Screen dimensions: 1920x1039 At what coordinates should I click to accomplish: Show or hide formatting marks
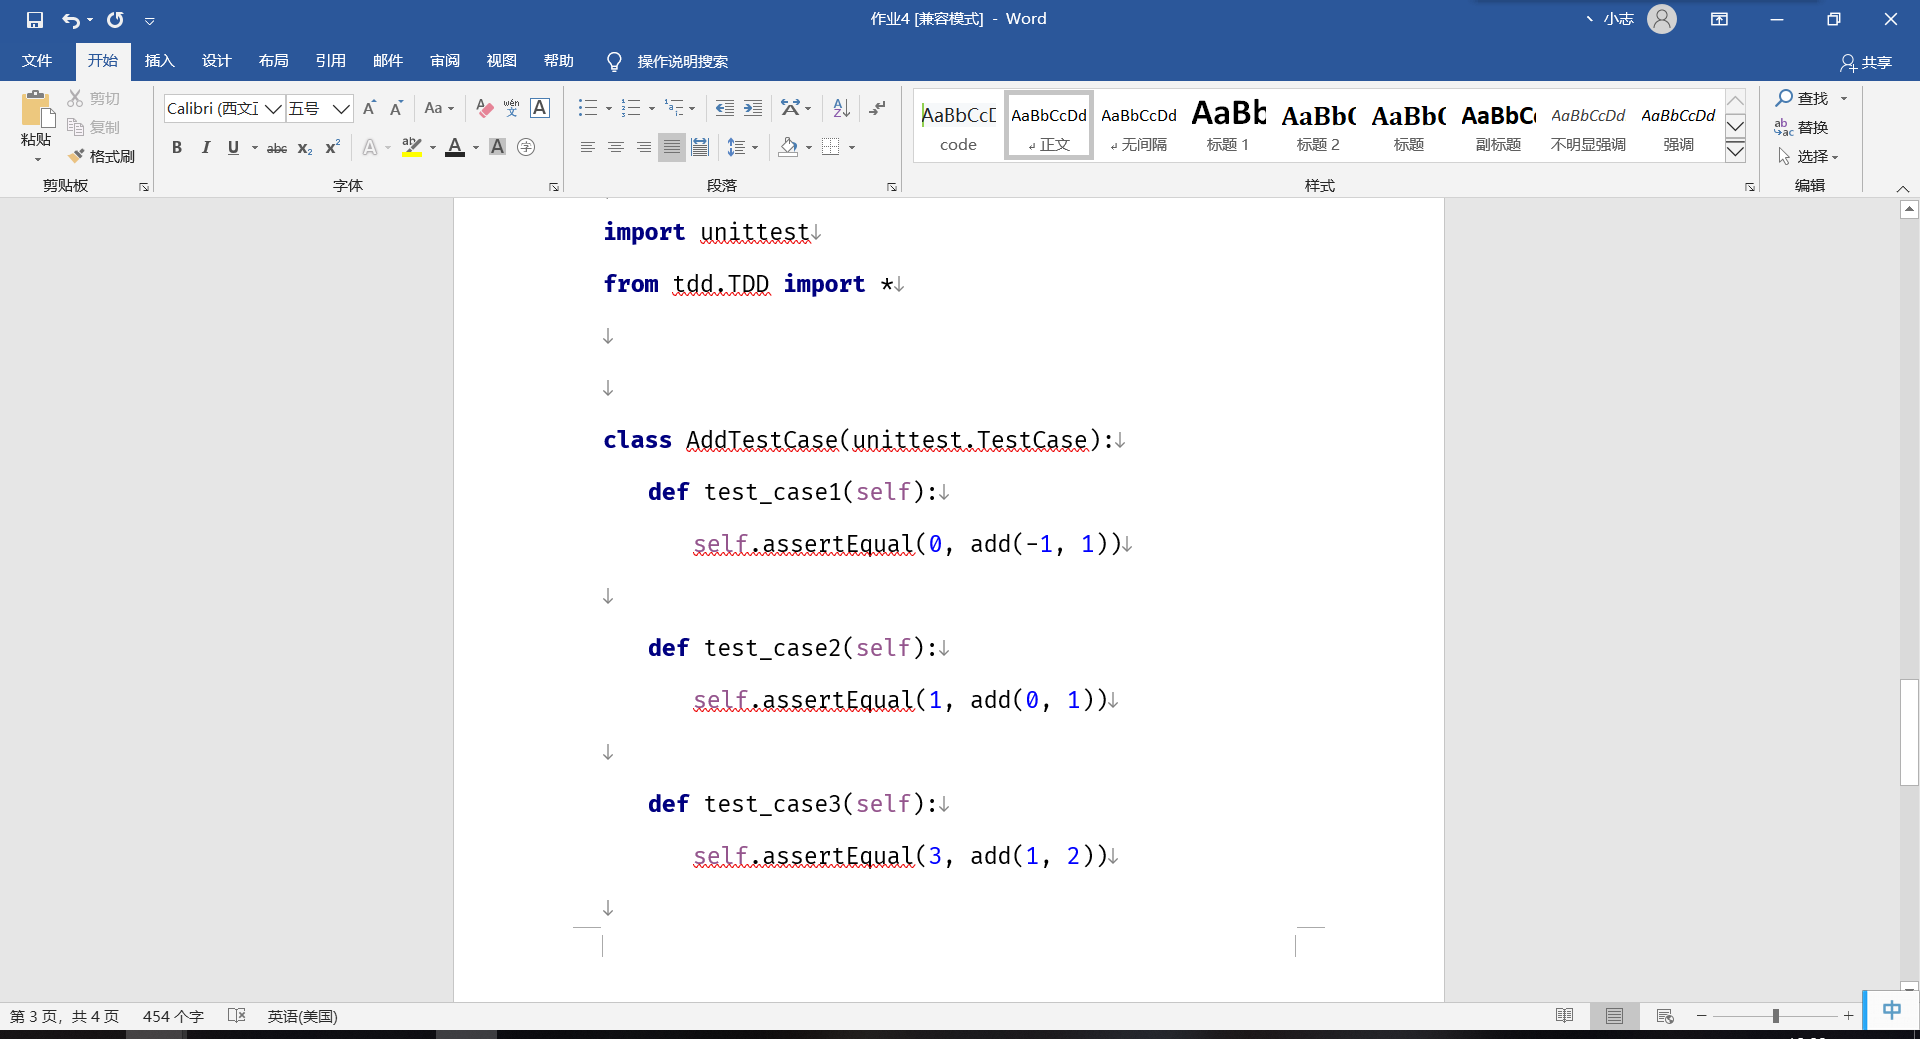point(878,108)
